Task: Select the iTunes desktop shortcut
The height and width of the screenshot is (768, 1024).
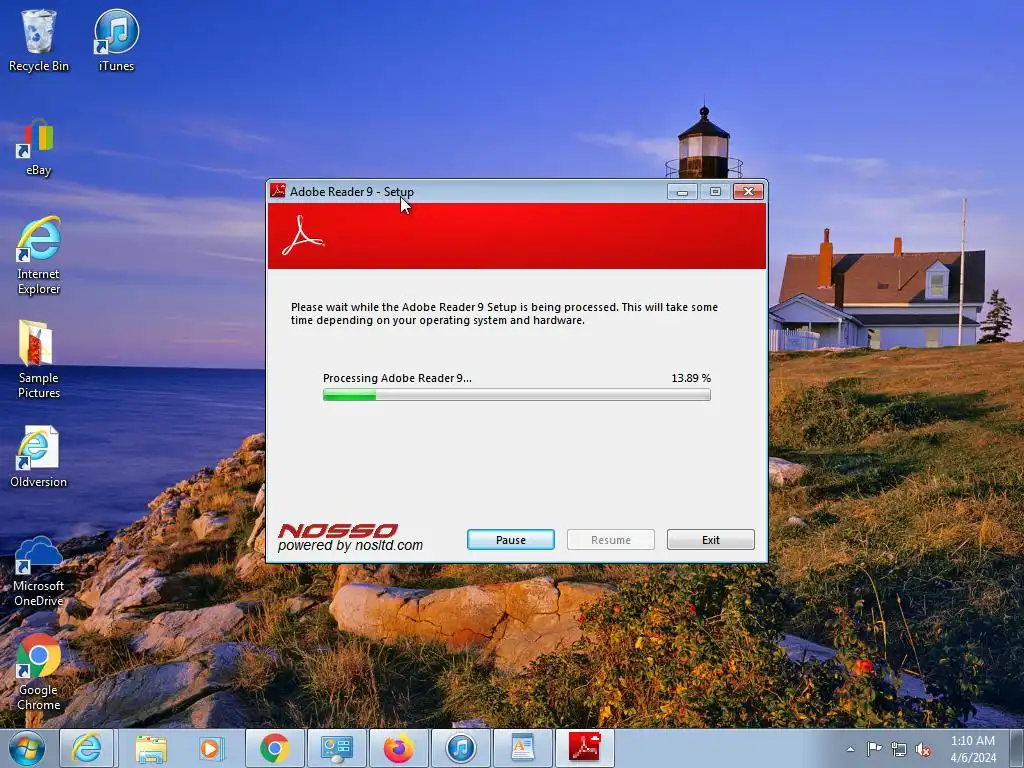Action: click(x=116, y=40)
